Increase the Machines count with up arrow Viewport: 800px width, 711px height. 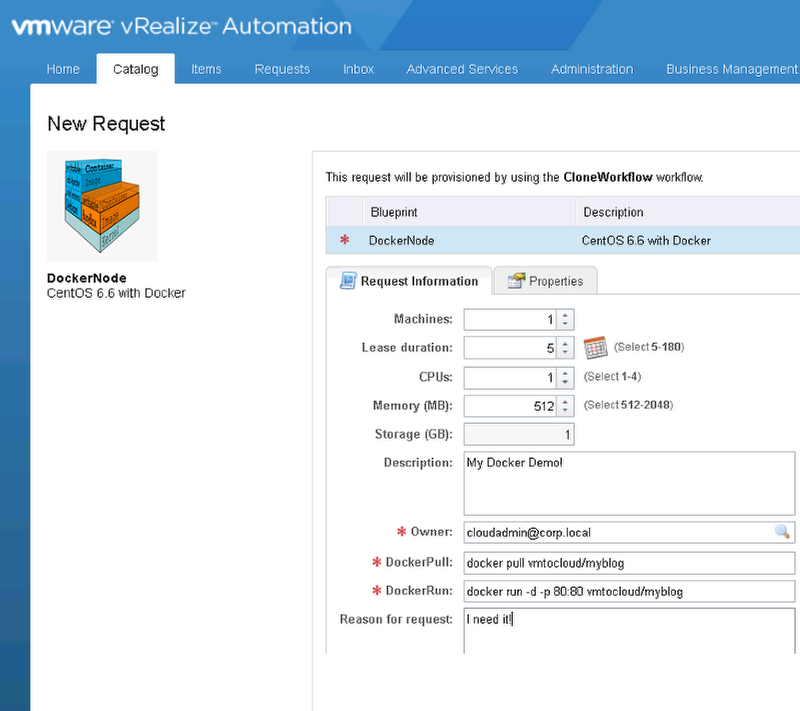pos(565,315)
